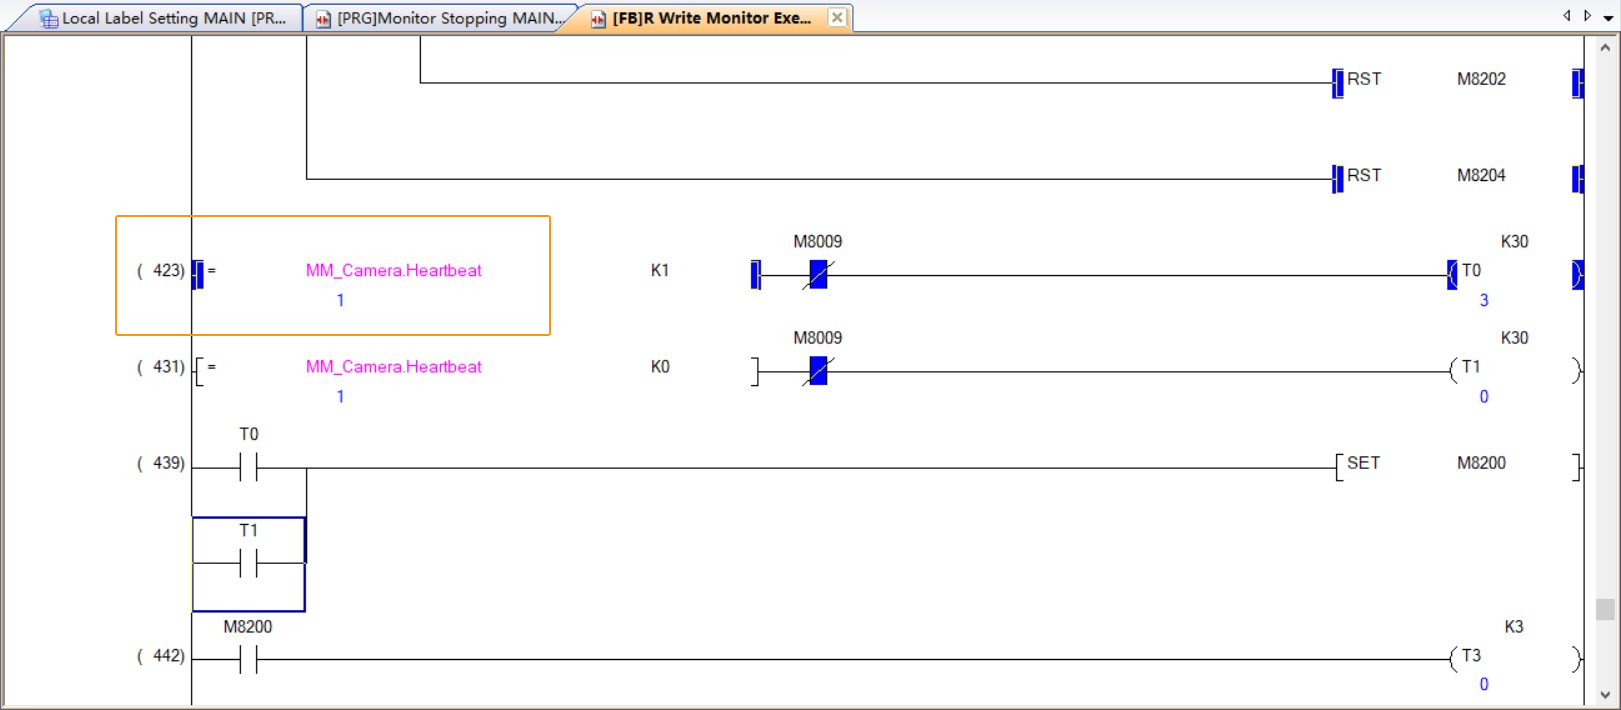Select the RST M8204 instruction
This screenshot has height=710, width=1621.
click(1457, 178)
